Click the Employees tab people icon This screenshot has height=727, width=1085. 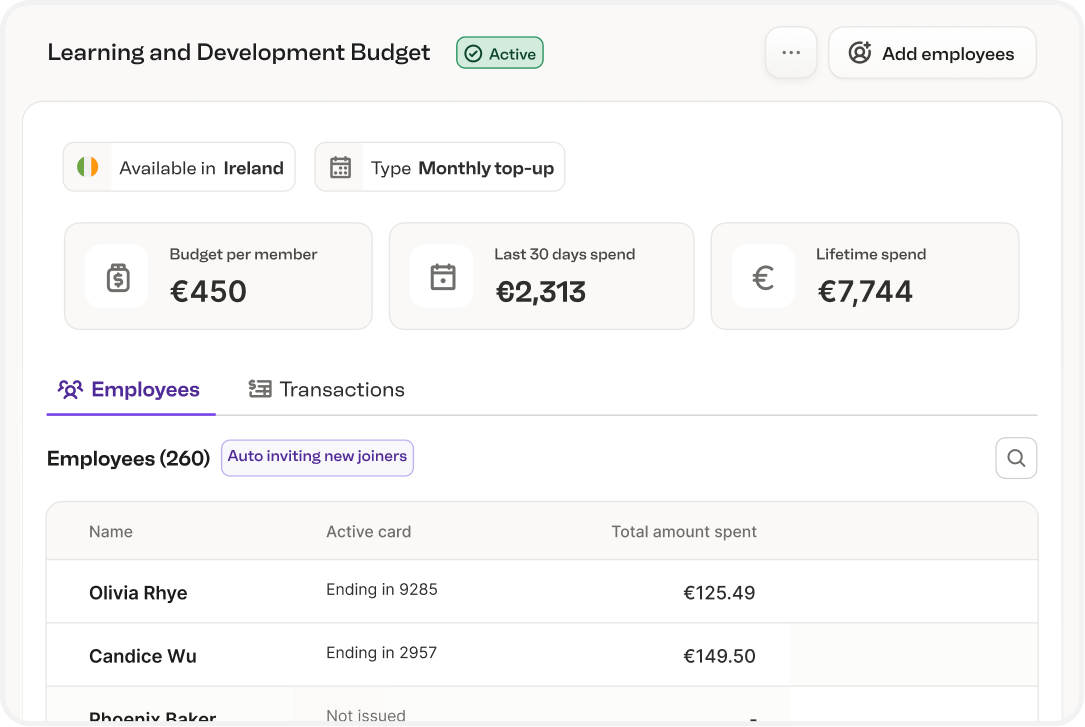tap(70, 390)
